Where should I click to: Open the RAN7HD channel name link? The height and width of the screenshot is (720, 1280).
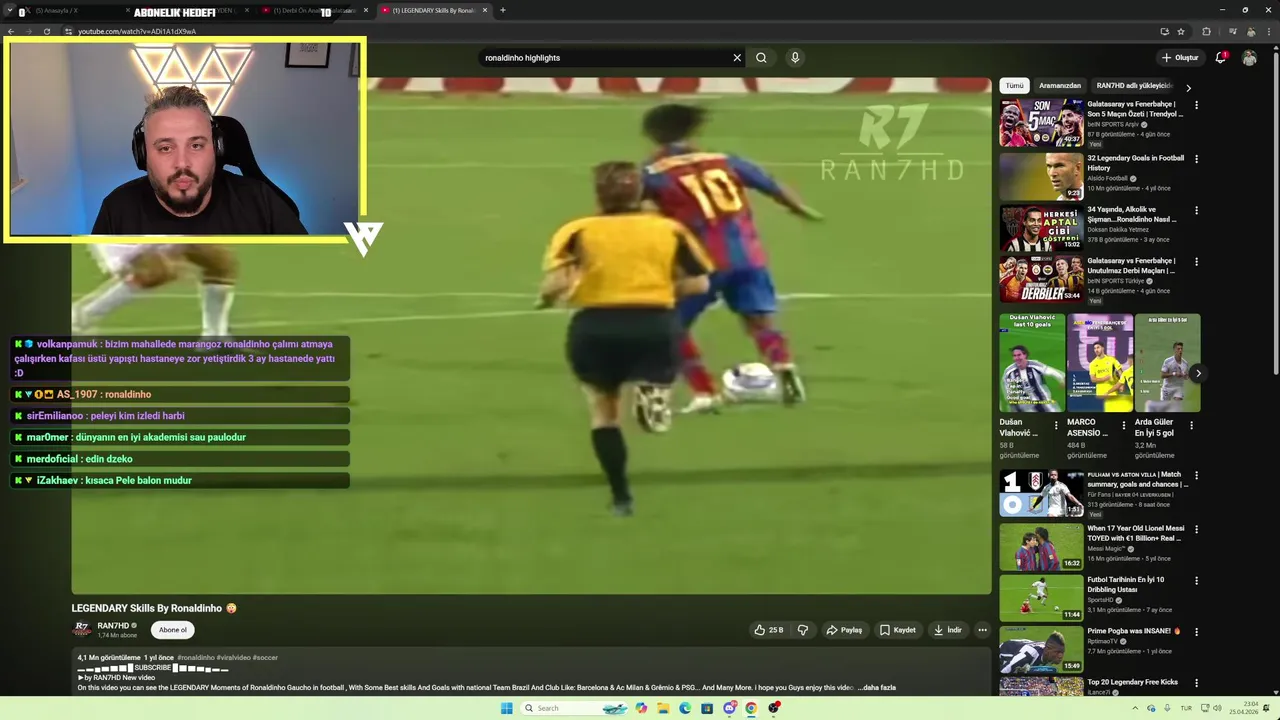click(x=113, y=626)
